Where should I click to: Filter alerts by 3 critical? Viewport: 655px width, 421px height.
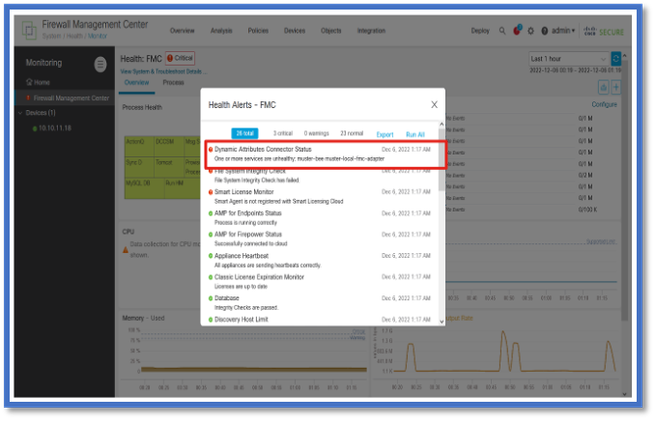pyautogui.click(x=283, y=133)
